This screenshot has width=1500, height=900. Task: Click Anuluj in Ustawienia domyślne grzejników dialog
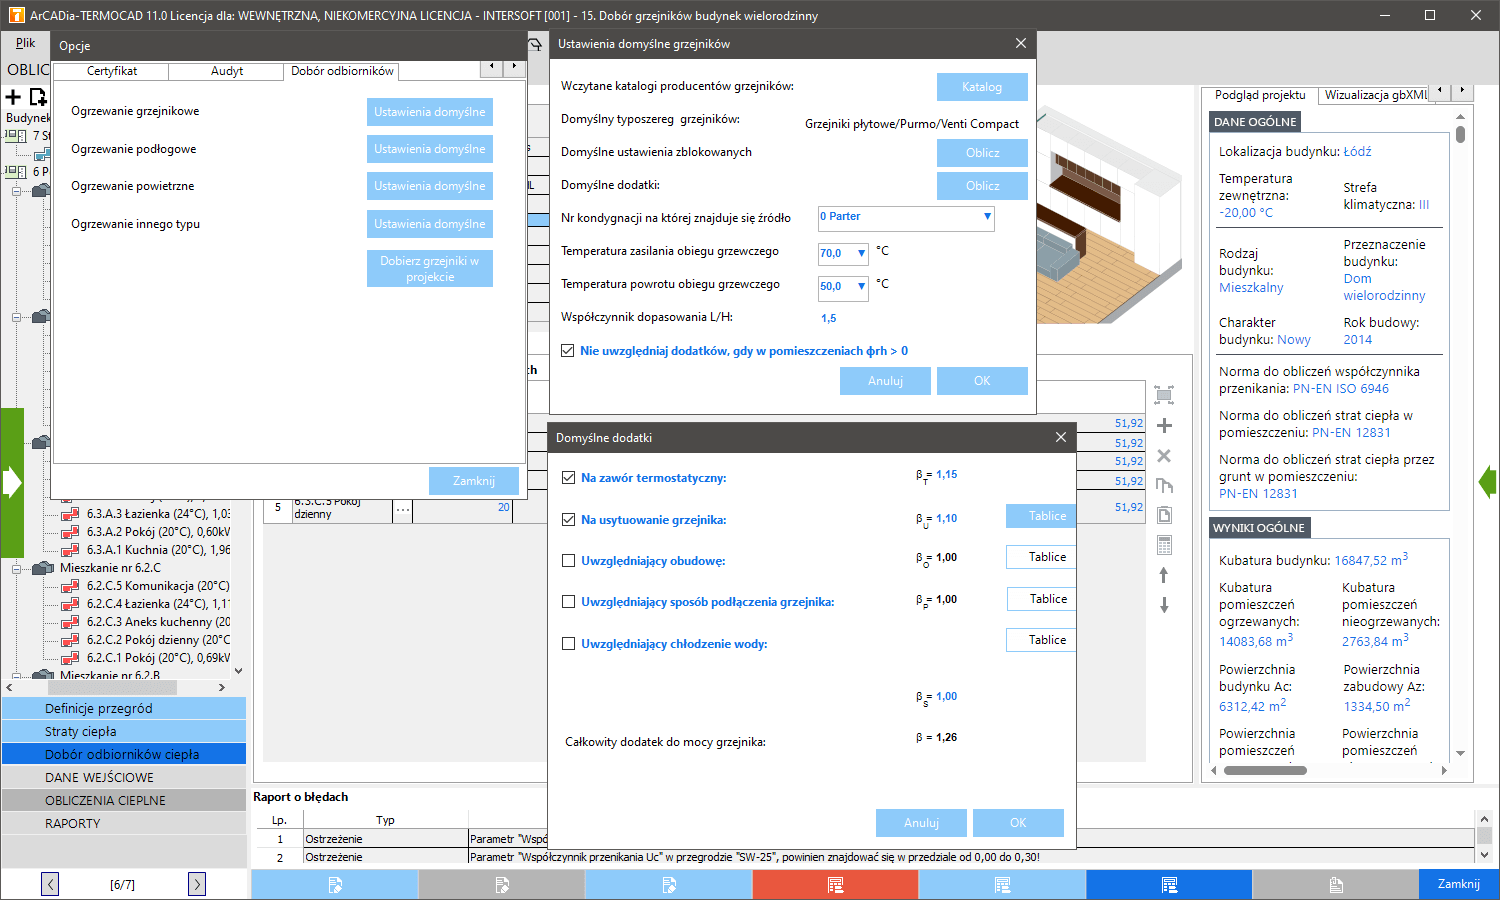(885, 381)
